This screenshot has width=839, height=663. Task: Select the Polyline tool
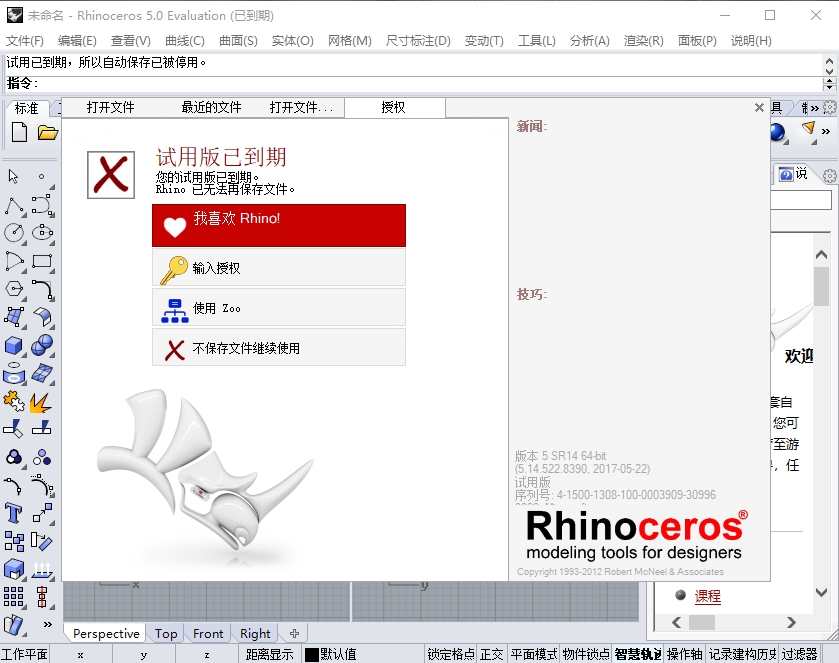[14, 206]
